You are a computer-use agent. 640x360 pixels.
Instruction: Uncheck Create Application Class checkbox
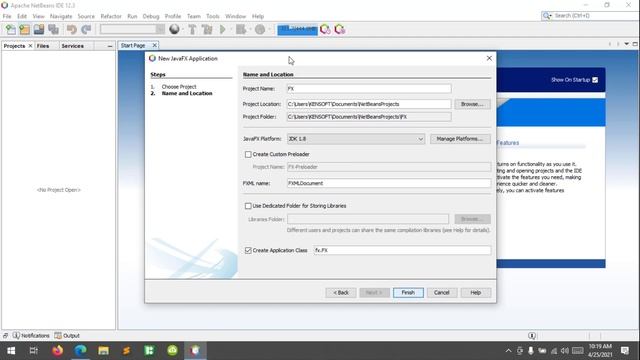click(248, 250)
